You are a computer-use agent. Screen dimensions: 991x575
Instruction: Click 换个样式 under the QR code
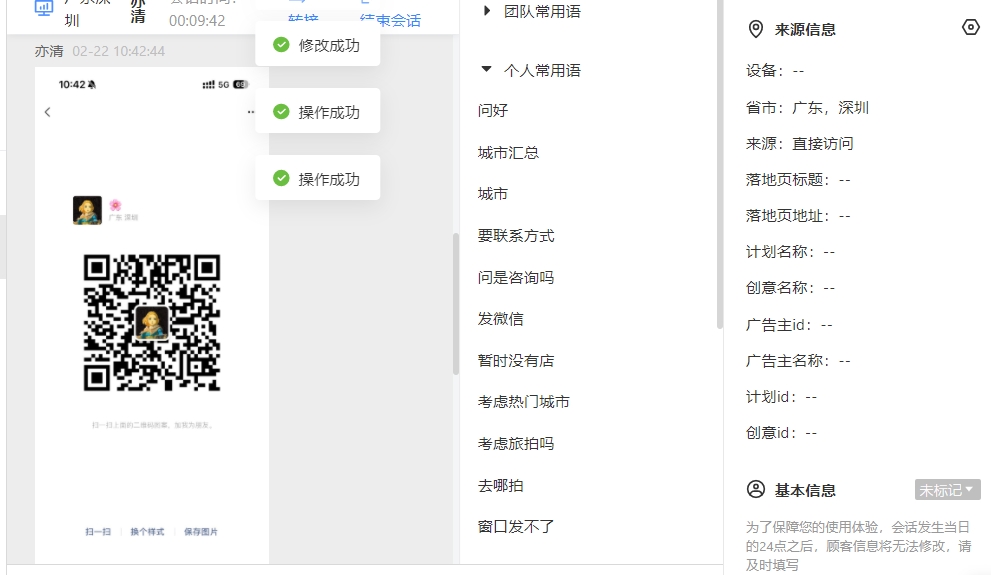tap(147, 532)
